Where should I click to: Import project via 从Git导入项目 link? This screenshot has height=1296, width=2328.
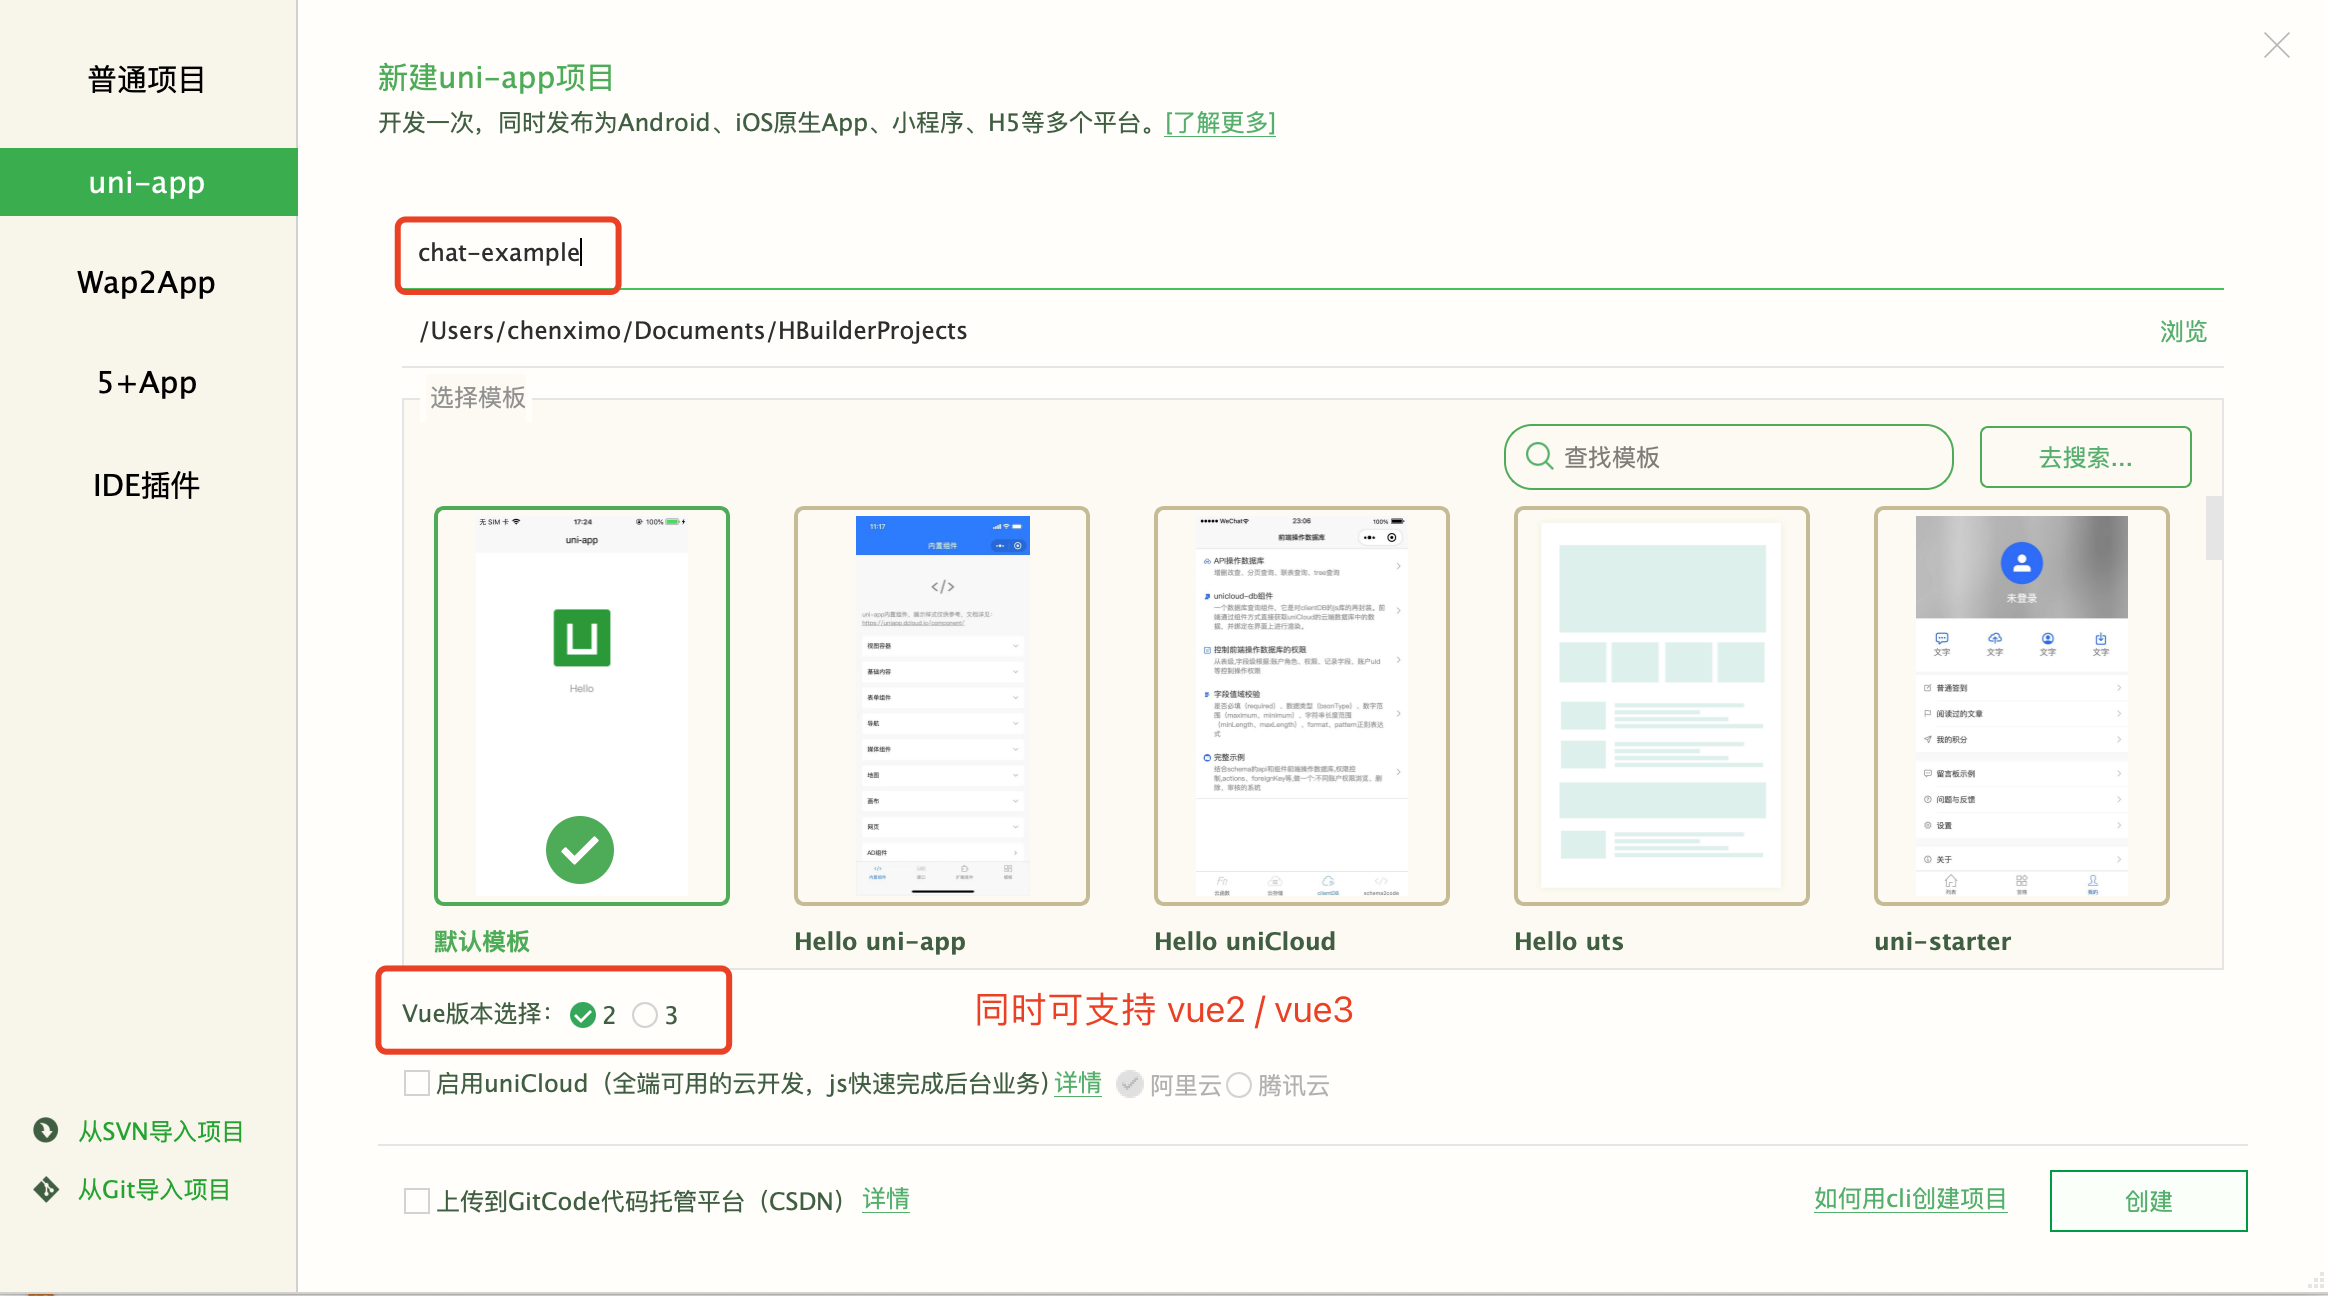[x=154, y=1189]
